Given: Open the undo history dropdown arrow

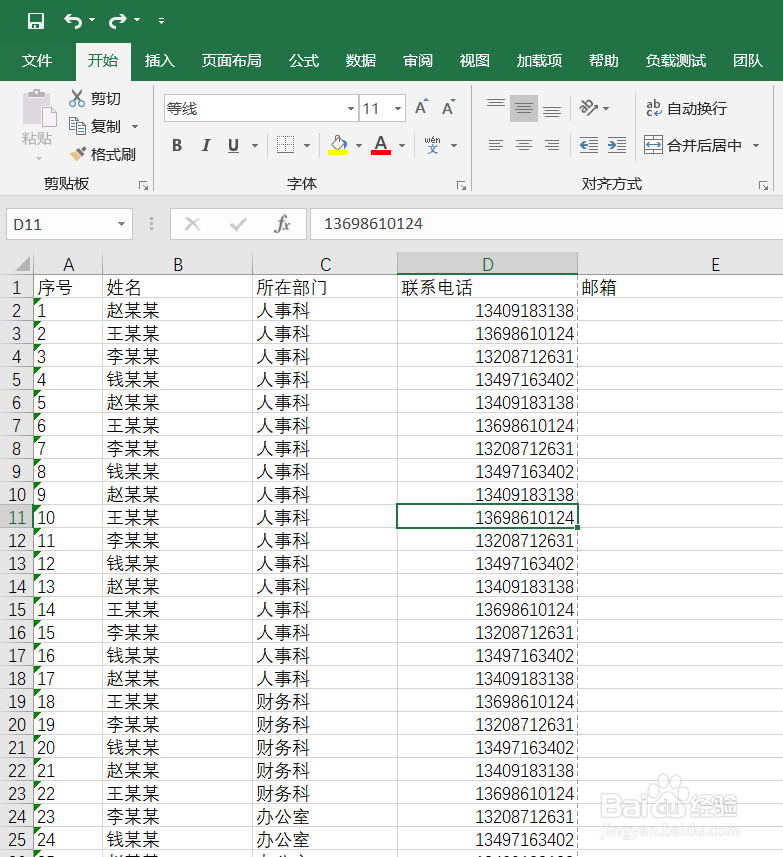Looking at the screenshot, I should click(92, 20).
